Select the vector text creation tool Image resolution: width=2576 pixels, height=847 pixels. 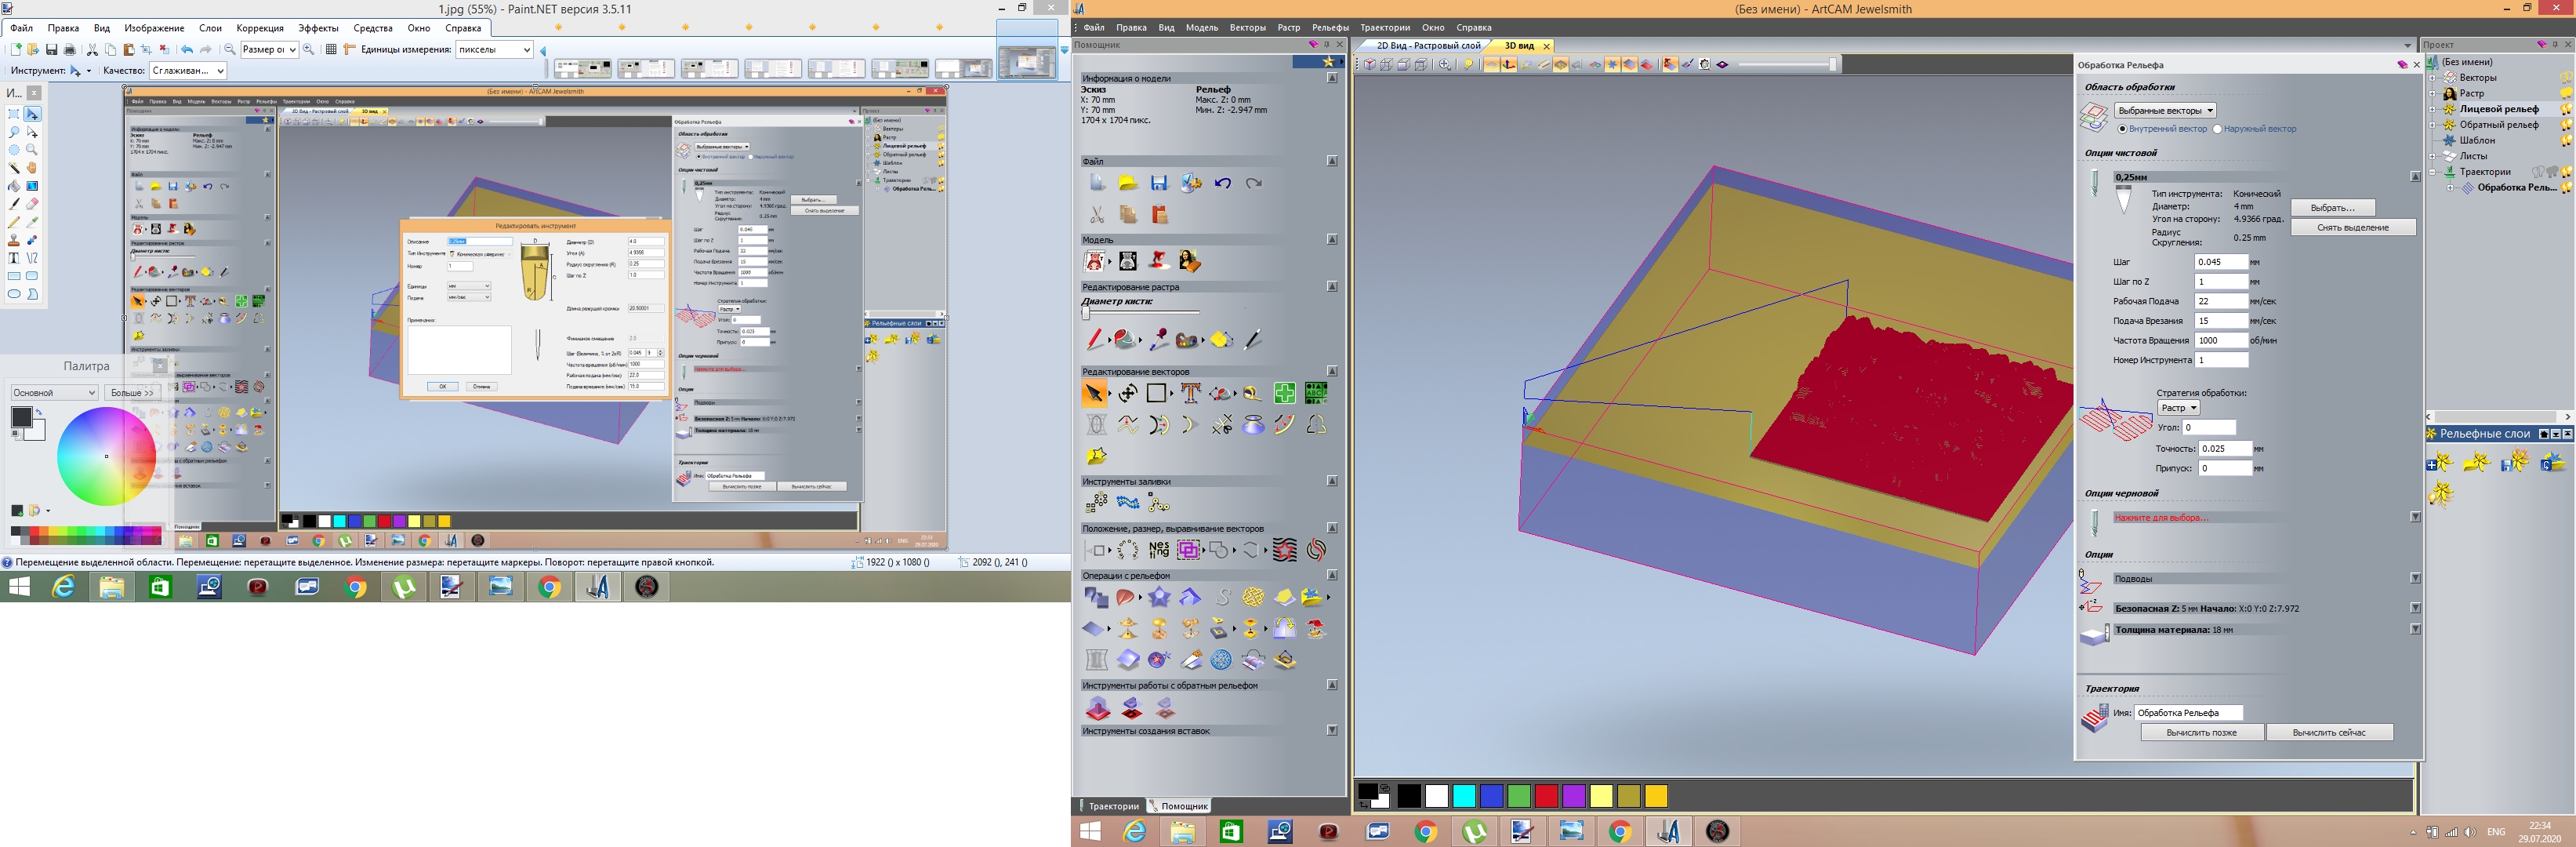click(x=1189, y=393)
